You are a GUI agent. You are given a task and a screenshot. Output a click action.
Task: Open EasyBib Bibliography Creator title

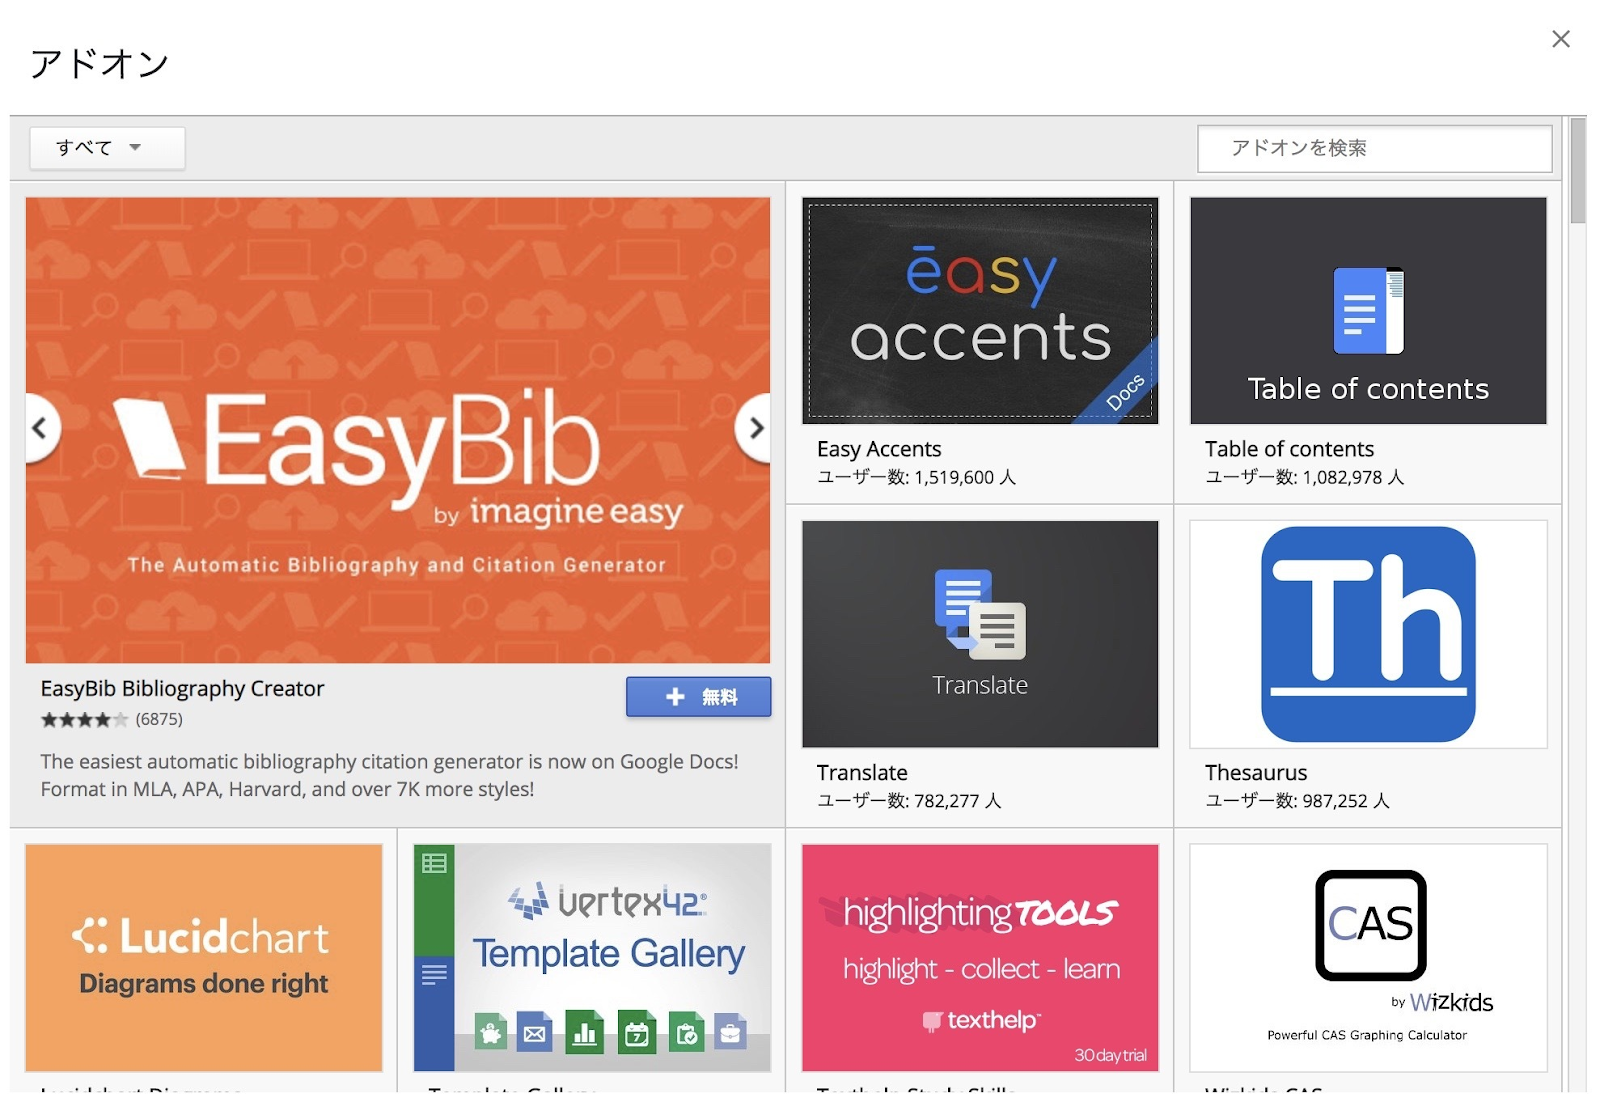[182, 688]
